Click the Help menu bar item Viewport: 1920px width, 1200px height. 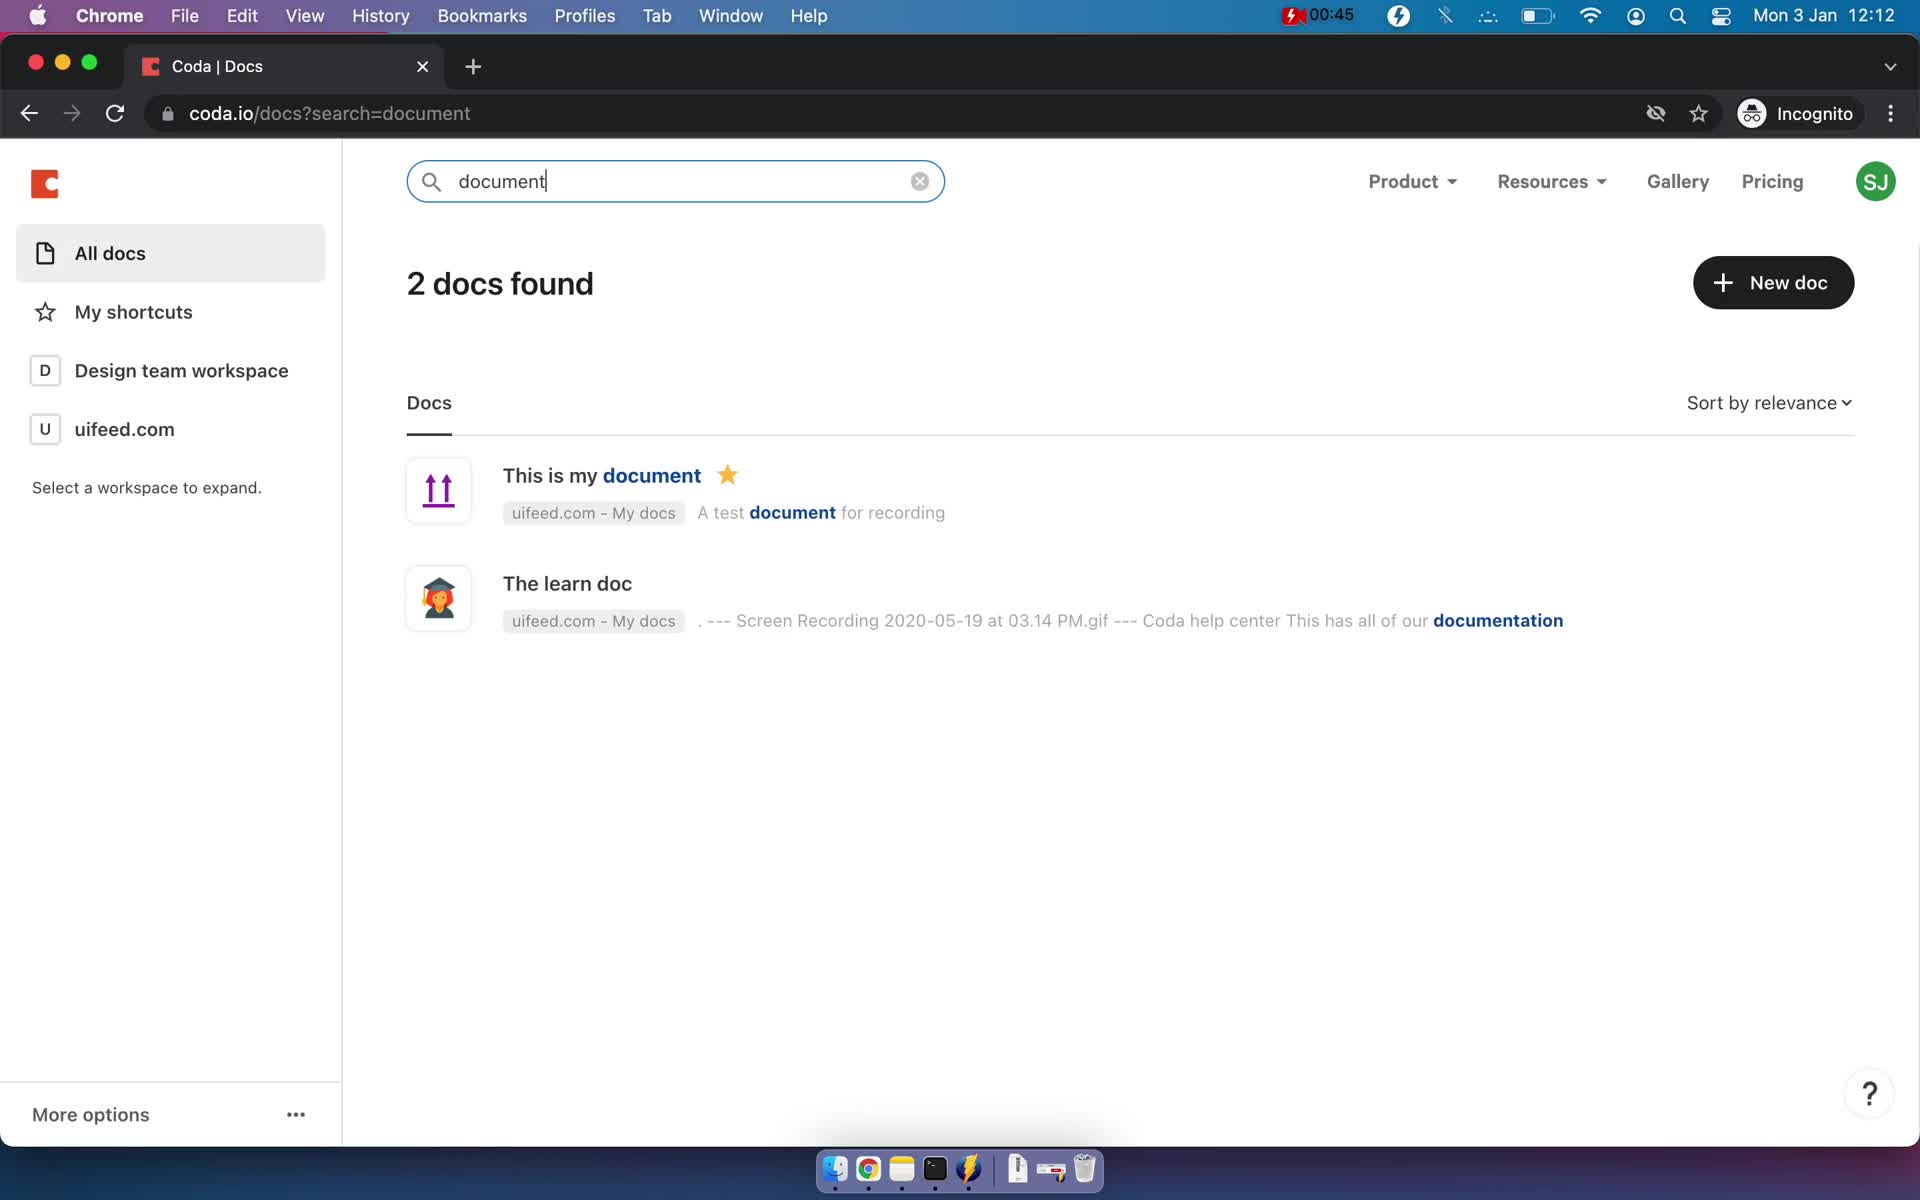click(809, 15)
